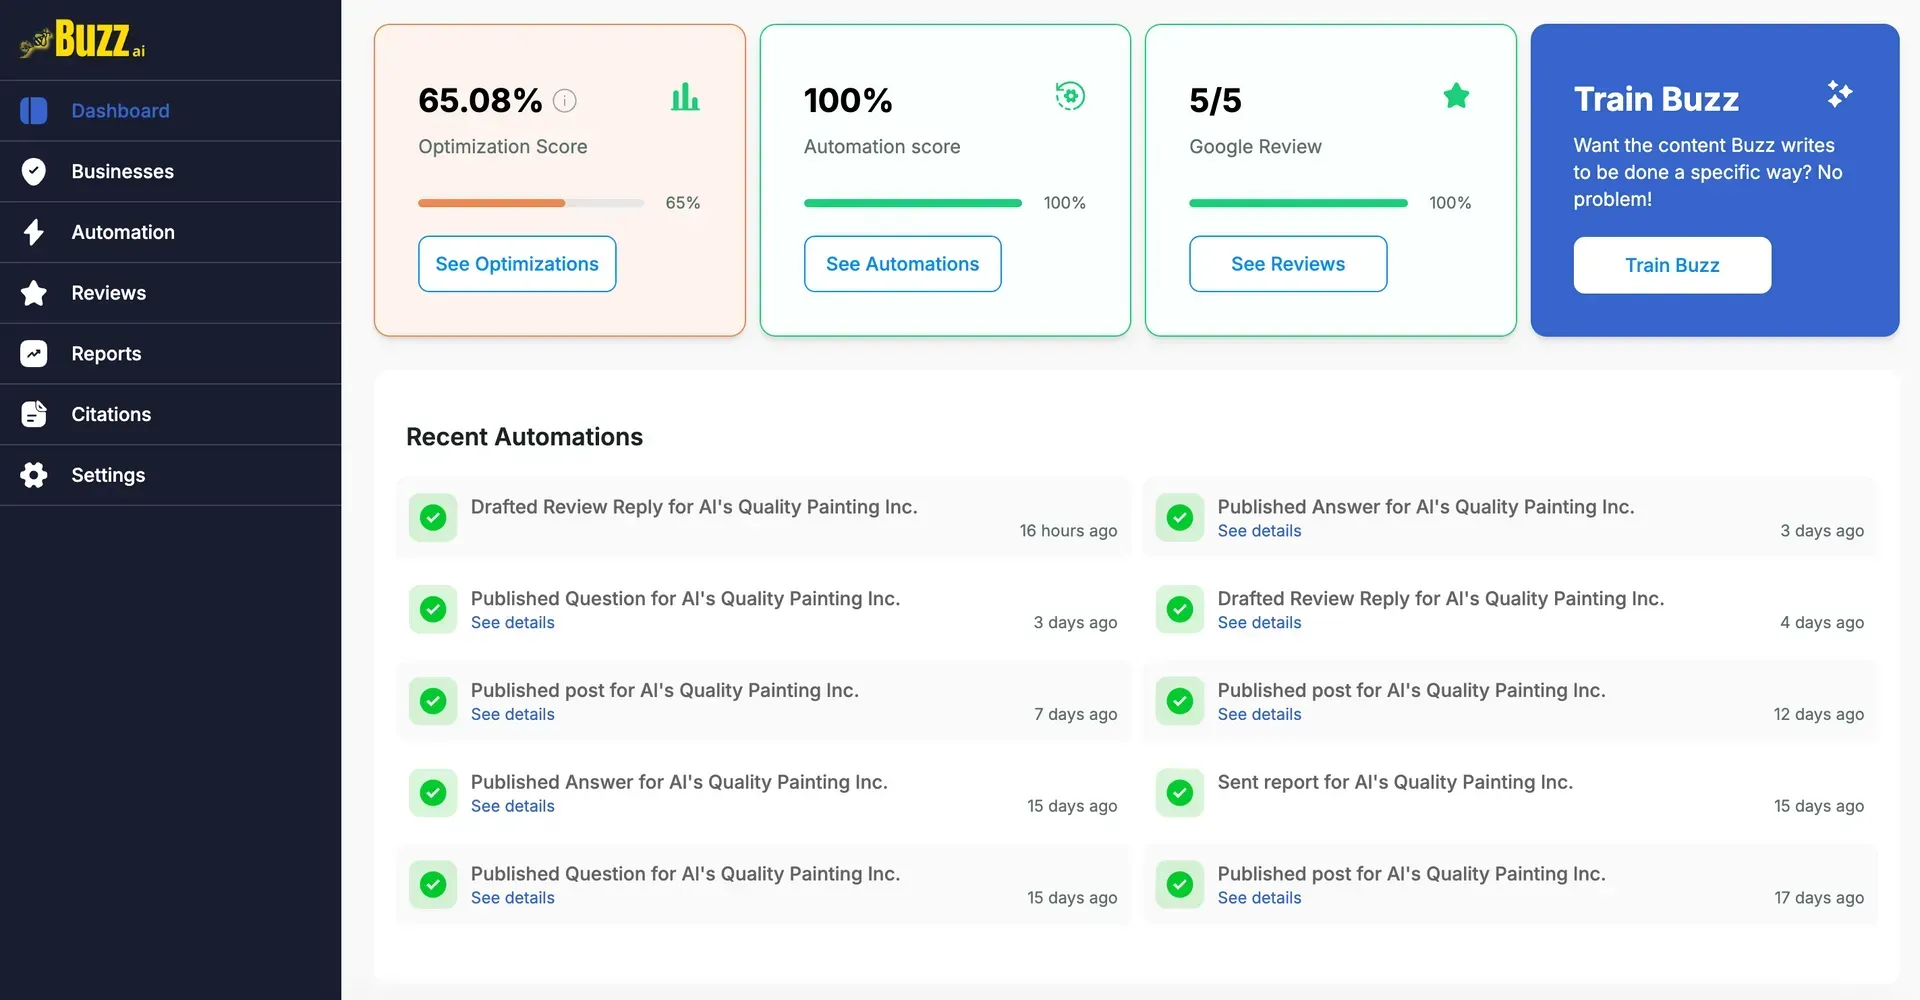The image size is (1920, 1000).
Task: Click the green star icon on Google Review card
Action: click(x=1456, y=96)
